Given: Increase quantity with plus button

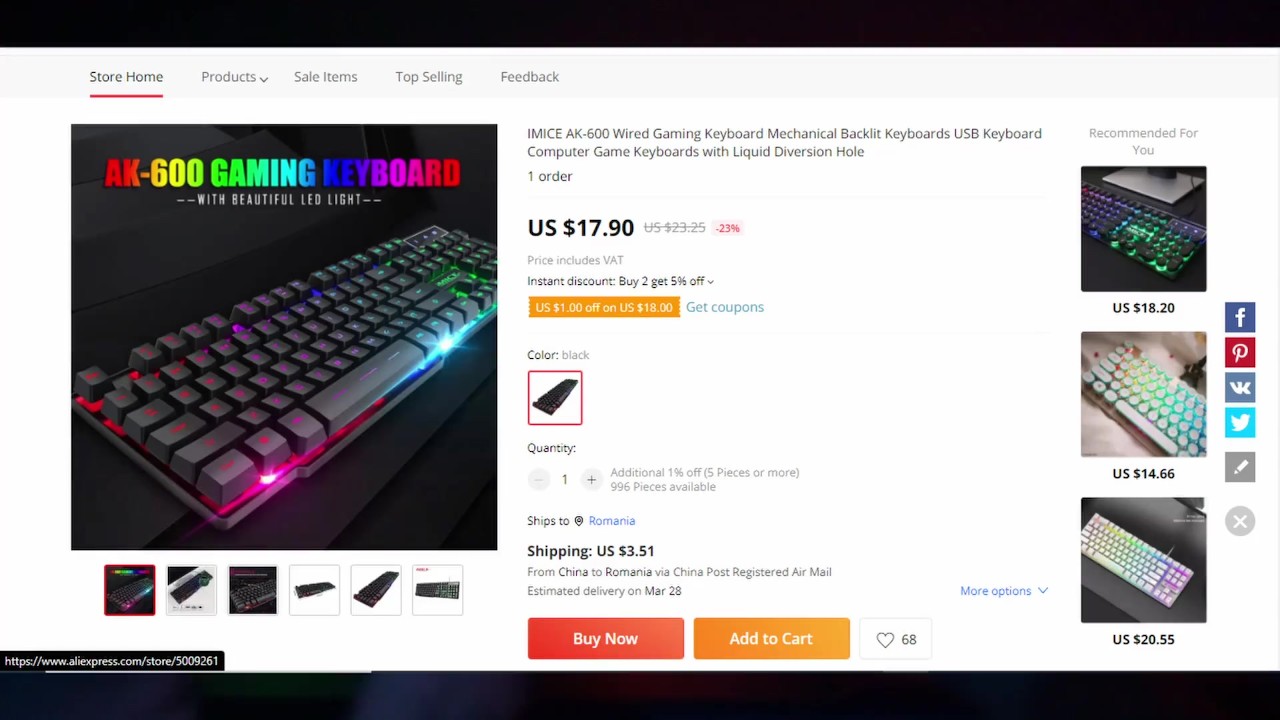Looking at the screenshot, I should (x=591, y=480).
